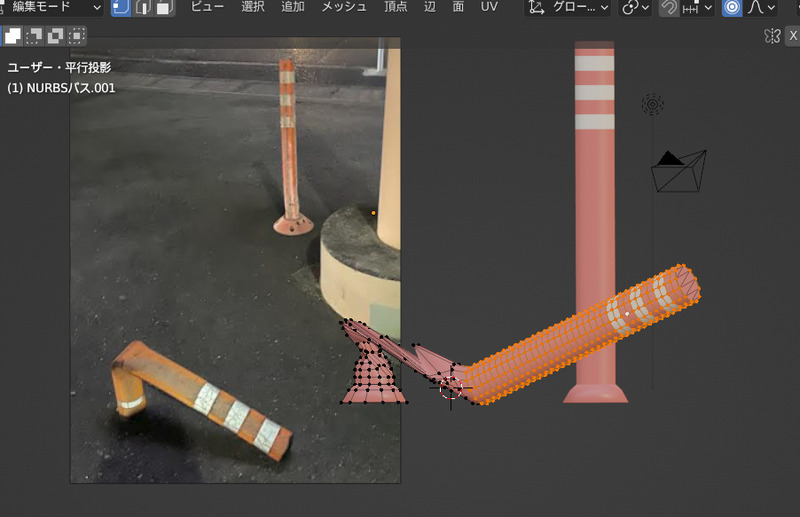Viewport: 800px width, 517px height.
Task: Open the 追加 menu
Action: (x=293, y=7)
